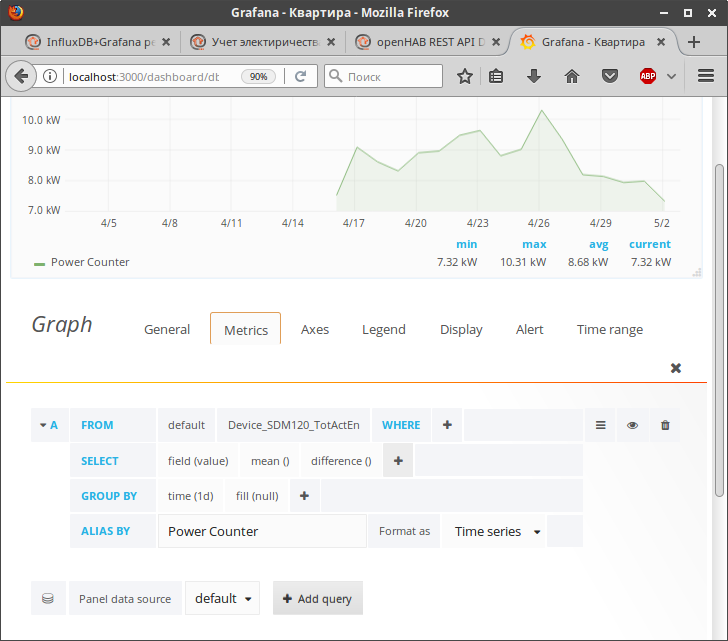Viewport: 728px width, 641px height.
Task: Open the Legend panel editor tab
Action: coord(384,330)
